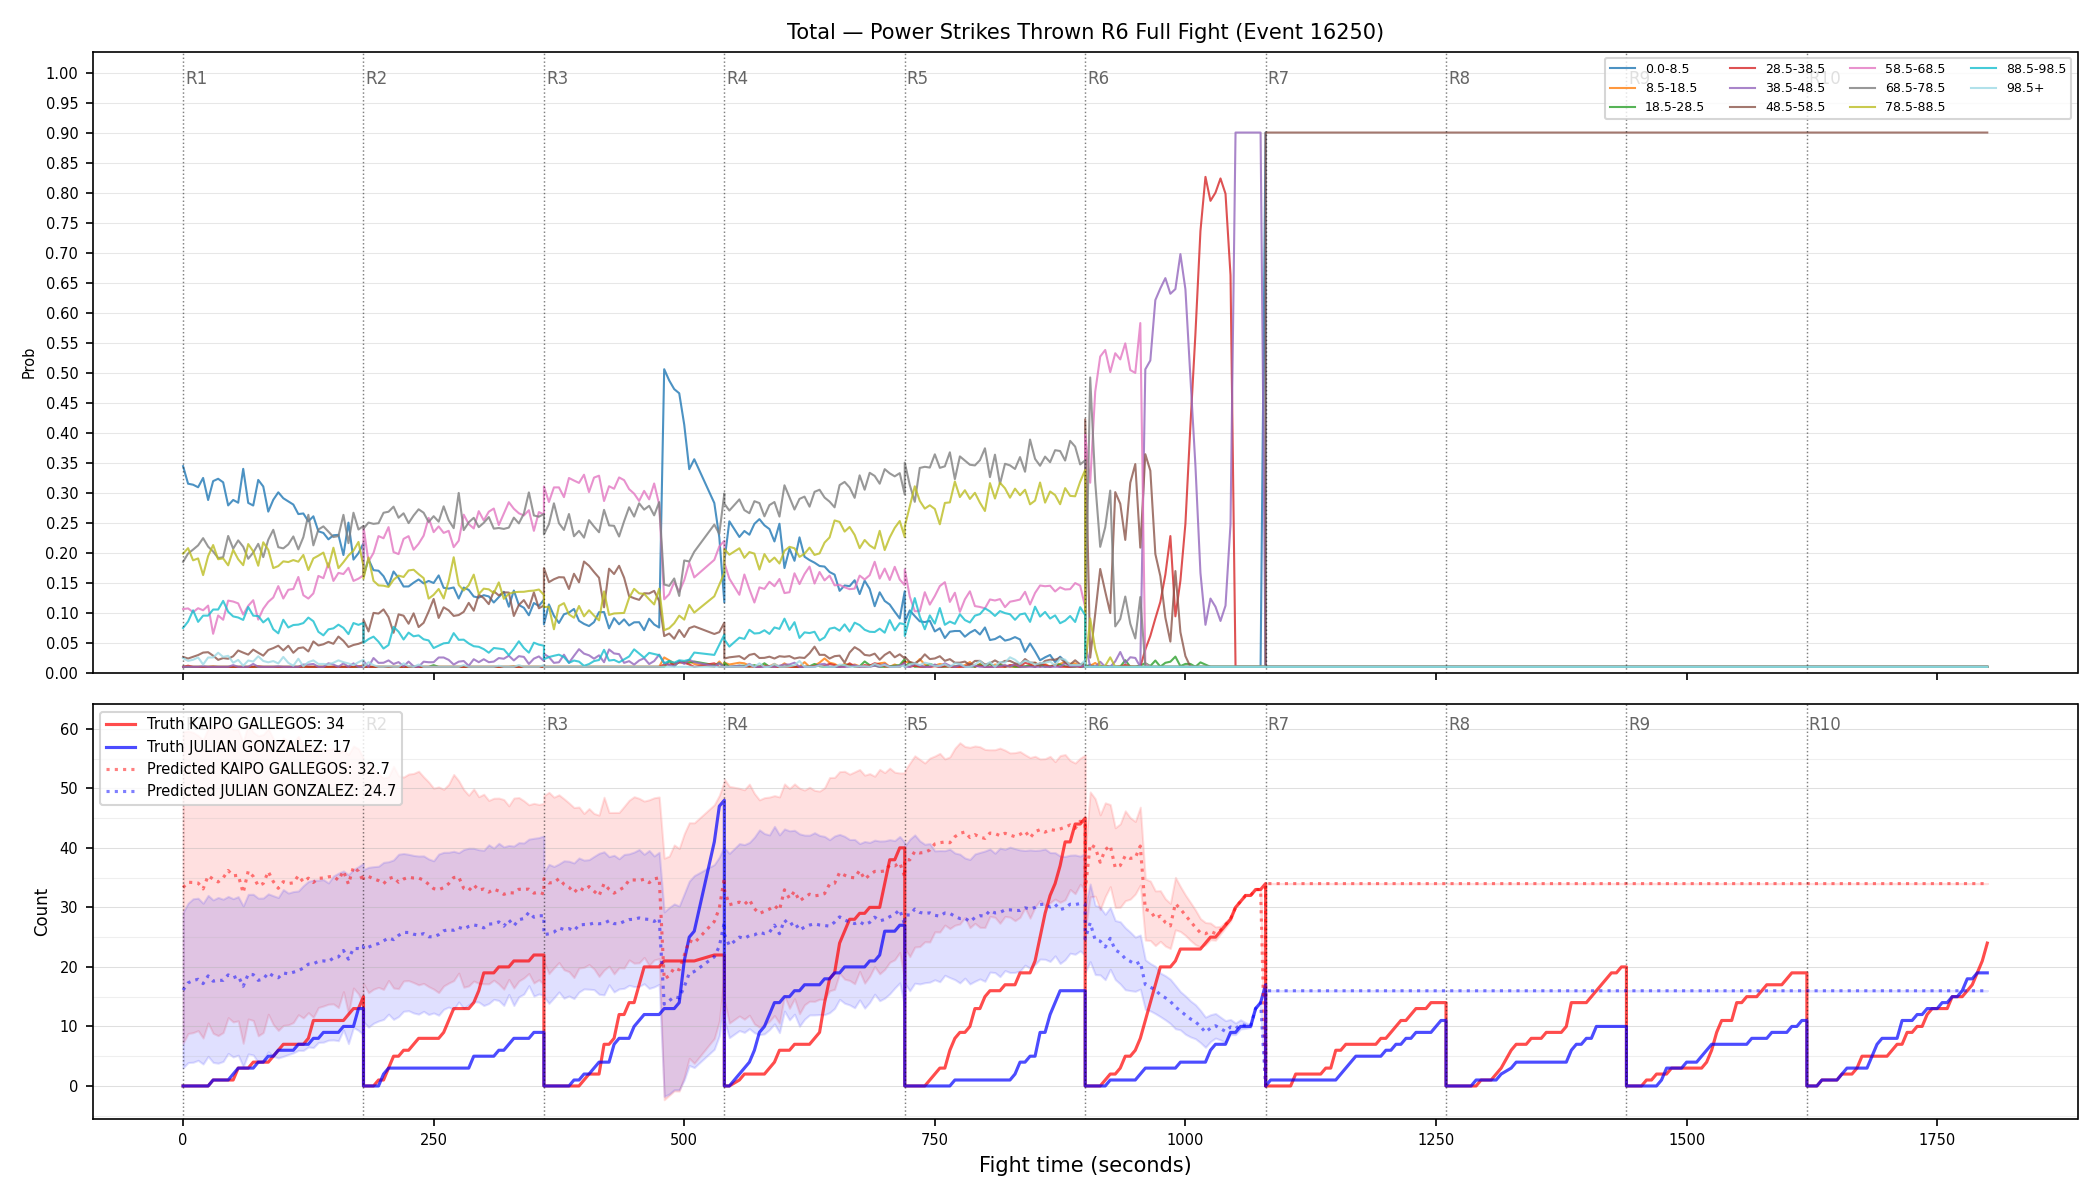
Task: Click the 0.10 tick on the Prob axis
Action: point(62,613)
